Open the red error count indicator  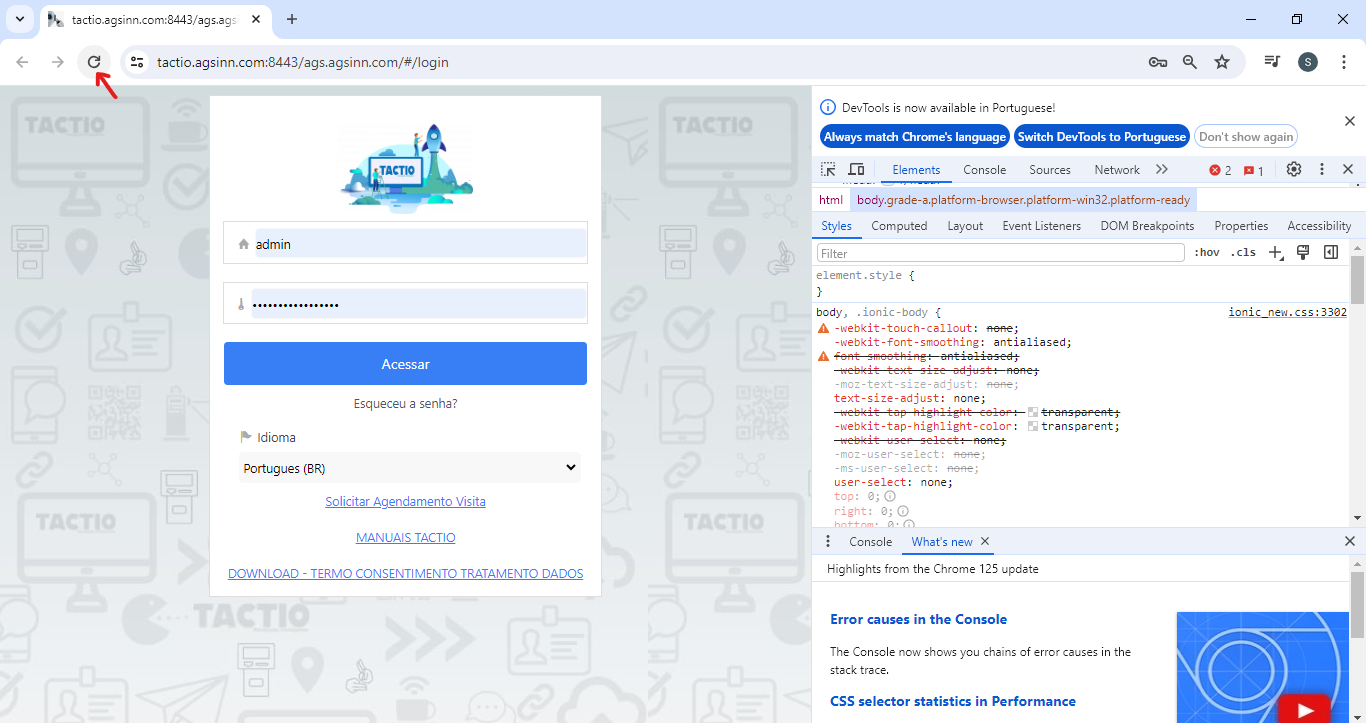(1220, 171)
